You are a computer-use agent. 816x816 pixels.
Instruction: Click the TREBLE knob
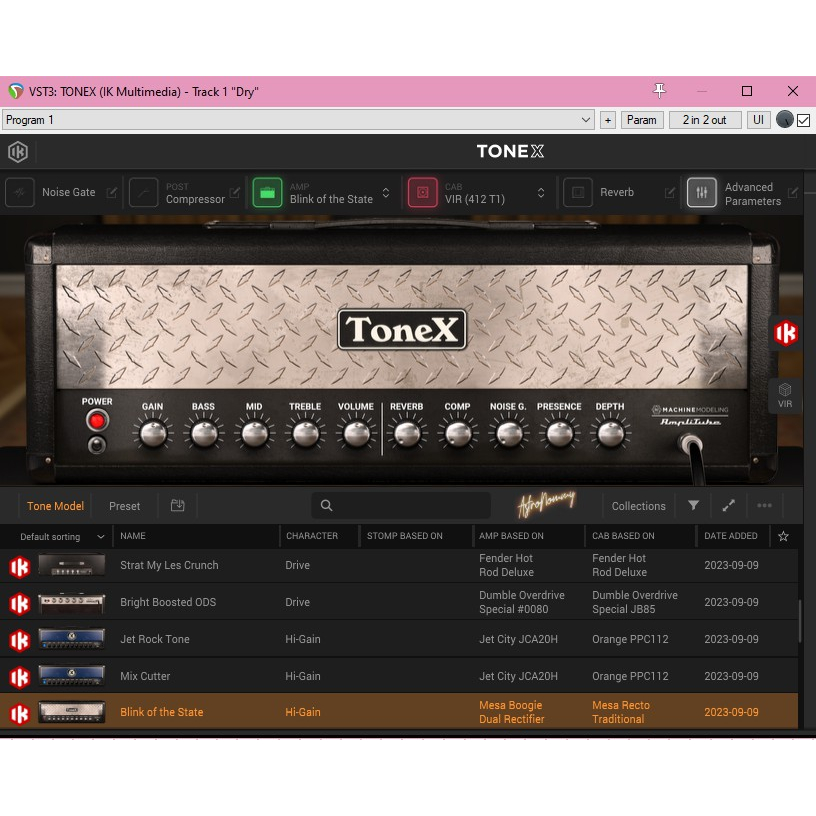coord(305,434)
